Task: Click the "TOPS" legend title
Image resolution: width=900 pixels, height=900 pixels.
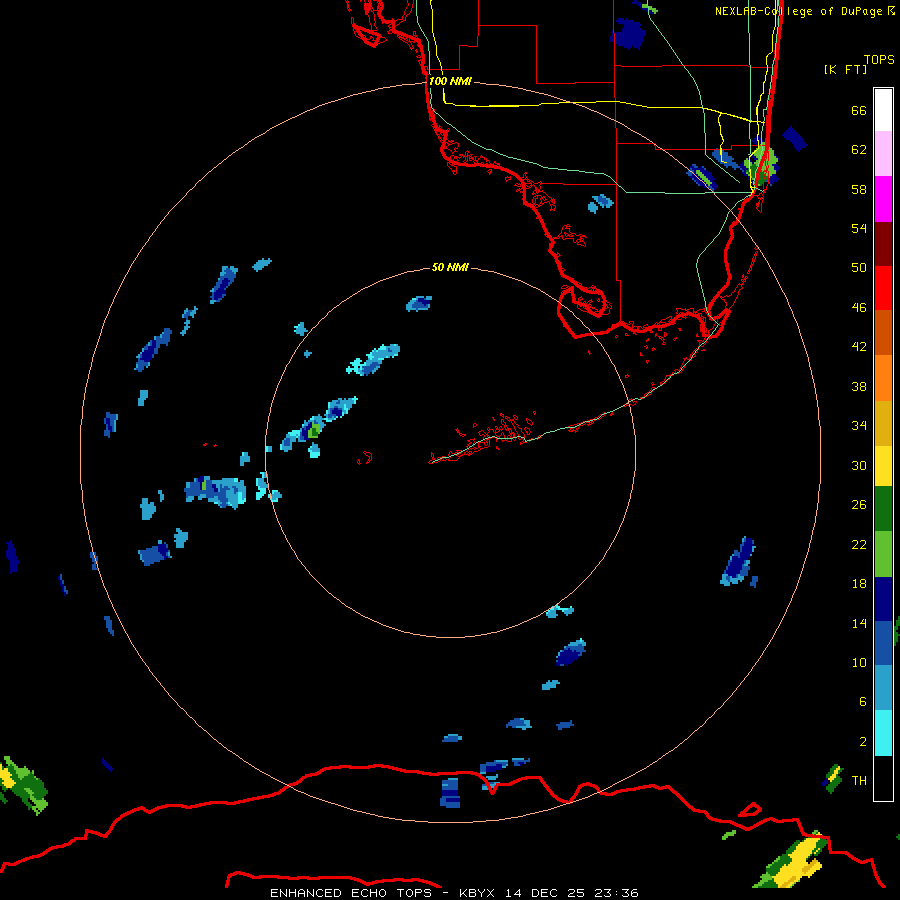Action: coord(879,59)
